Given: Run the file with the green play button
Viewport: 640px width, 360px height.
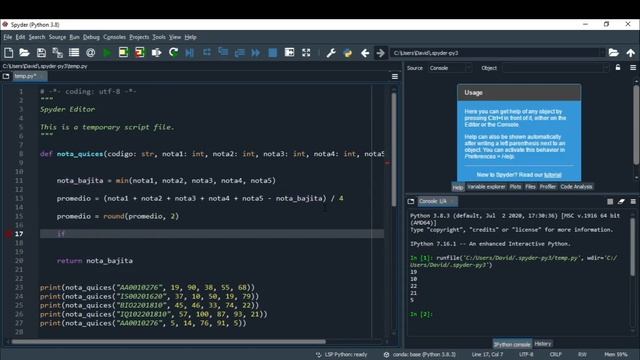Looking at the screenshot, I should (107, 53).
